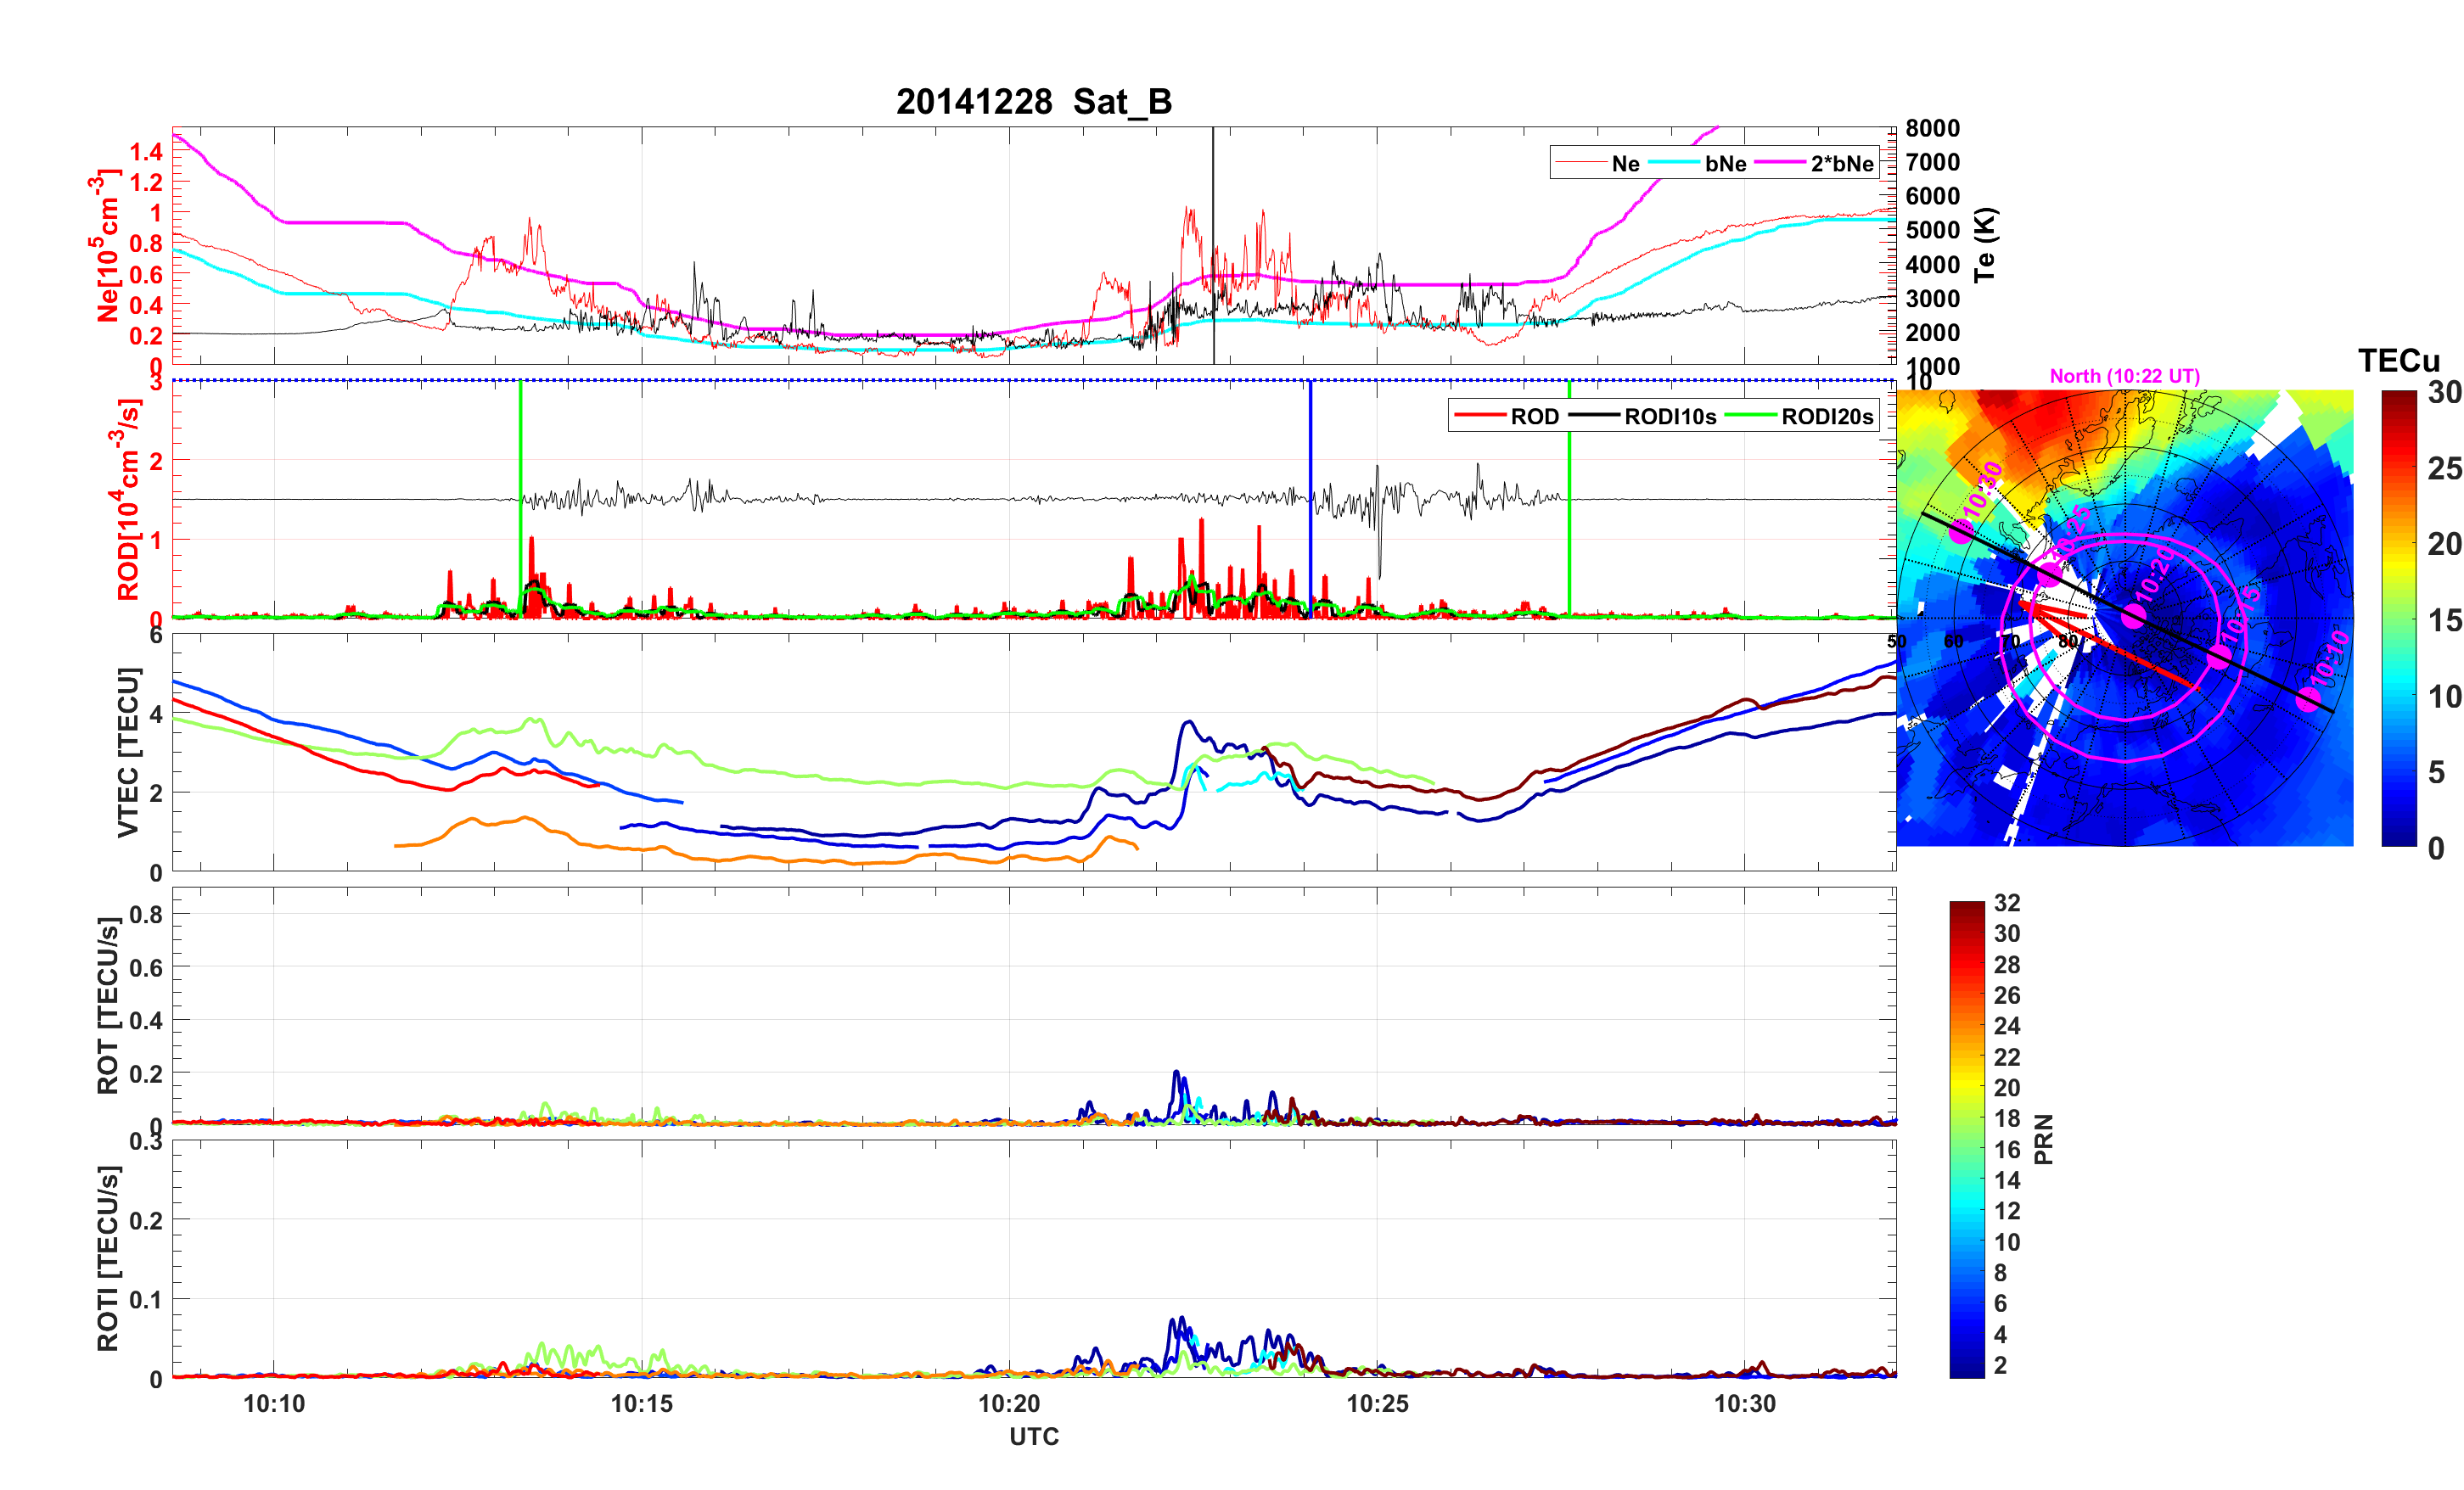The height and width of the screenshot is (1490, 2464).
Task: Click the black vertical line in Ne panel
Action: 1213,200
